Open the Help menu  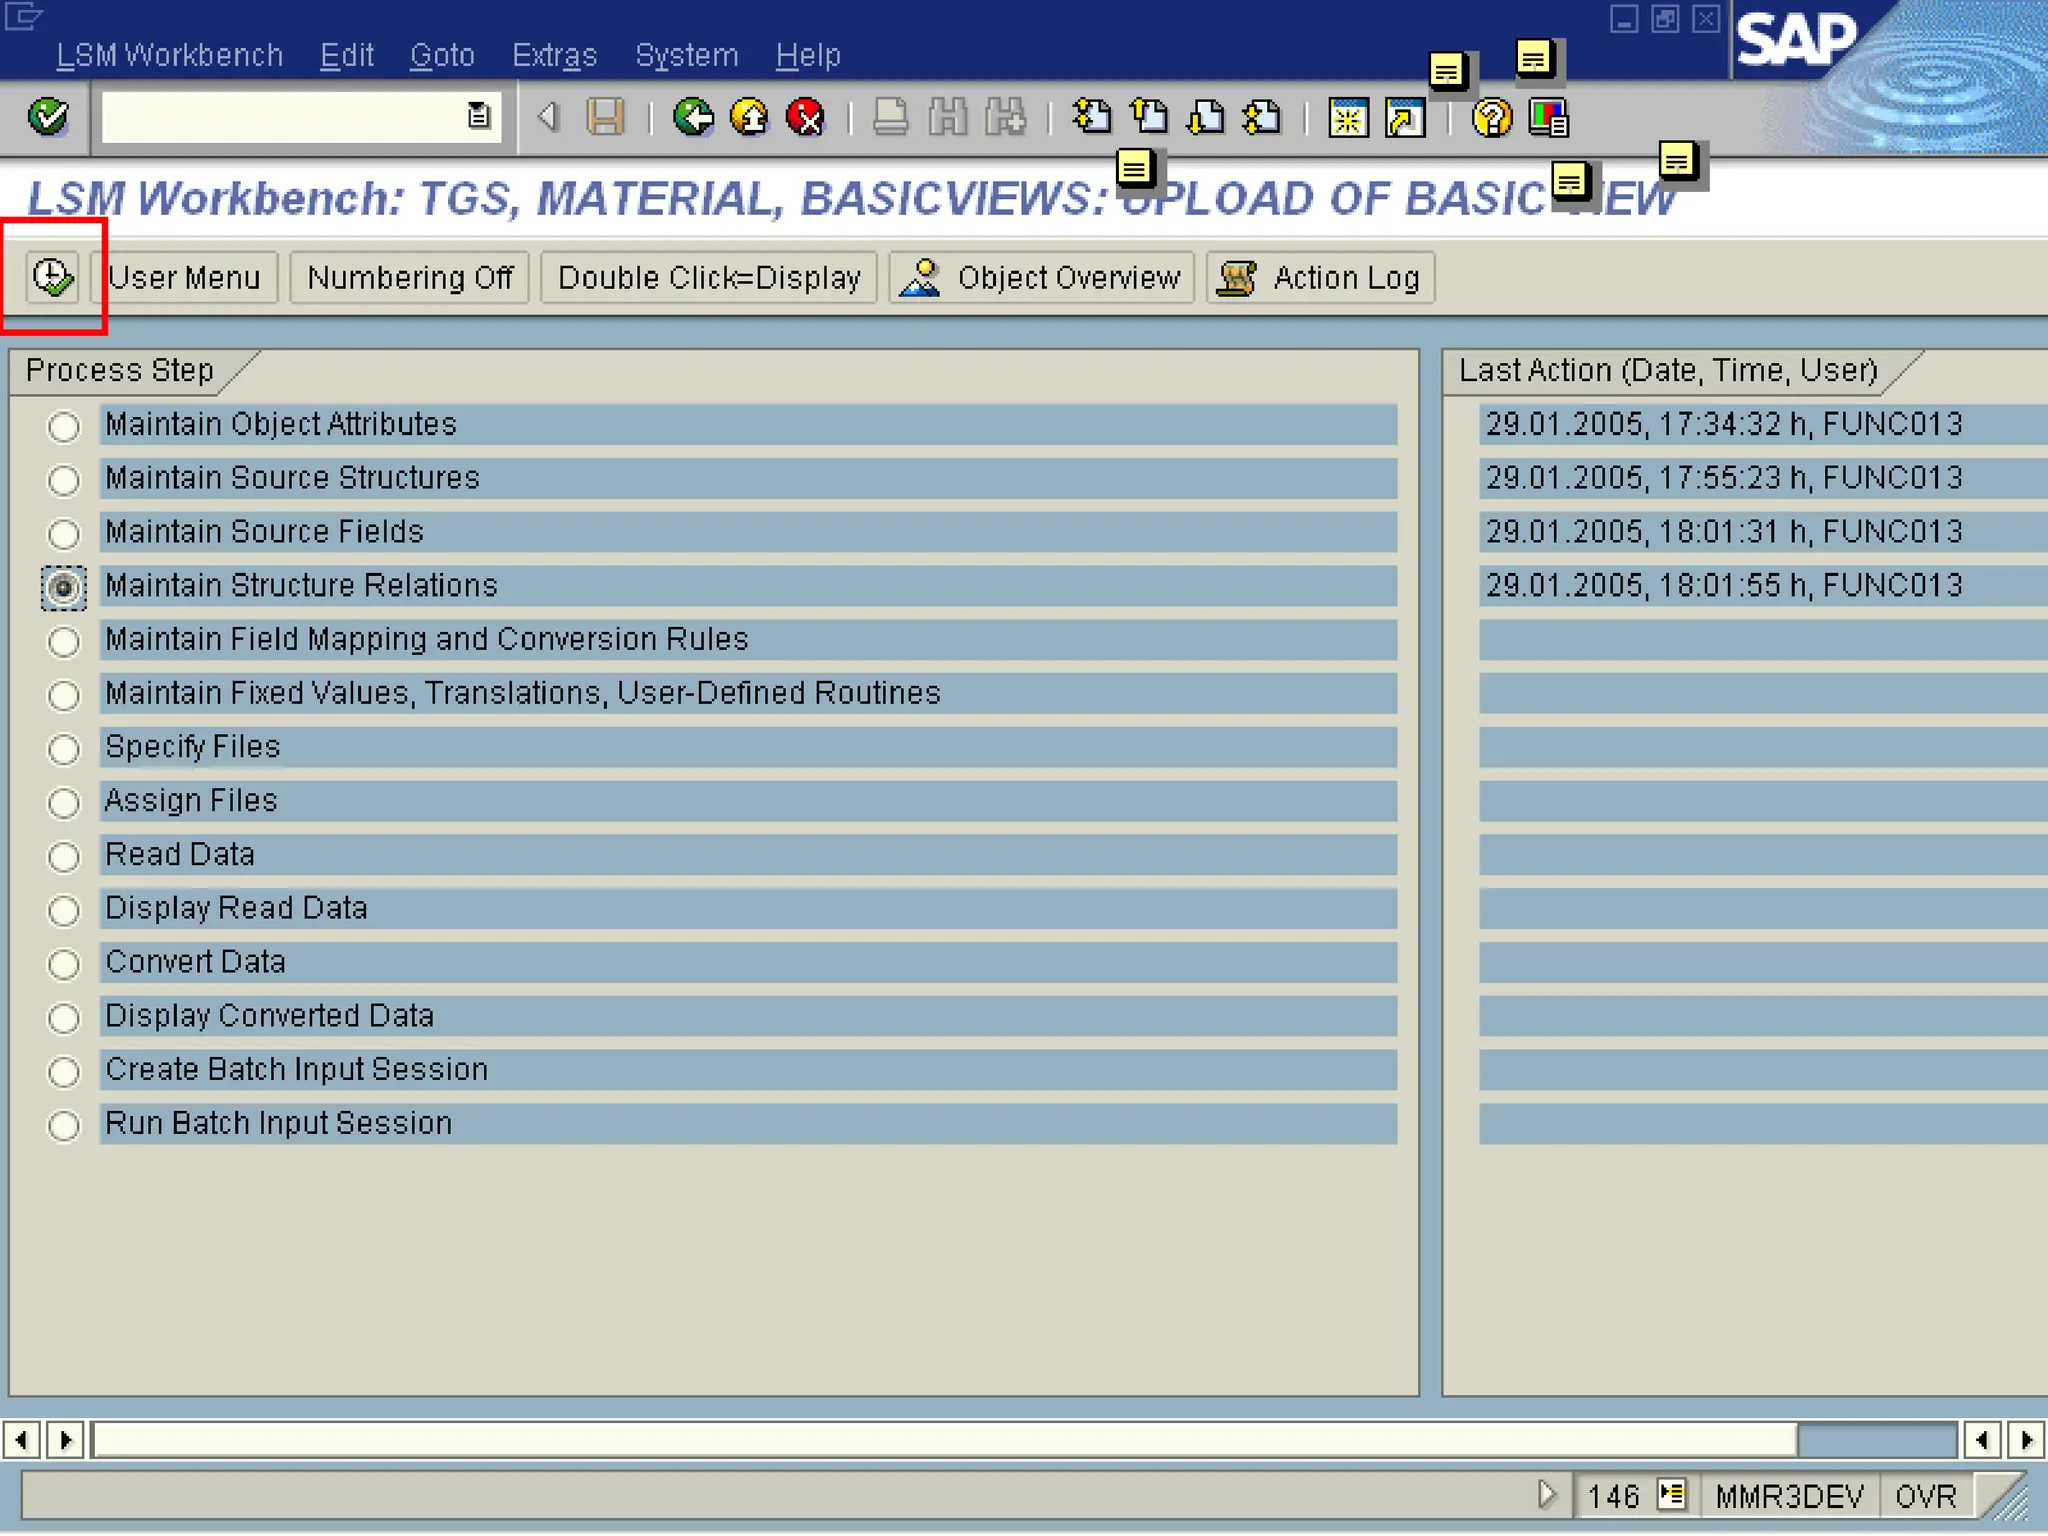coord(808,55)
